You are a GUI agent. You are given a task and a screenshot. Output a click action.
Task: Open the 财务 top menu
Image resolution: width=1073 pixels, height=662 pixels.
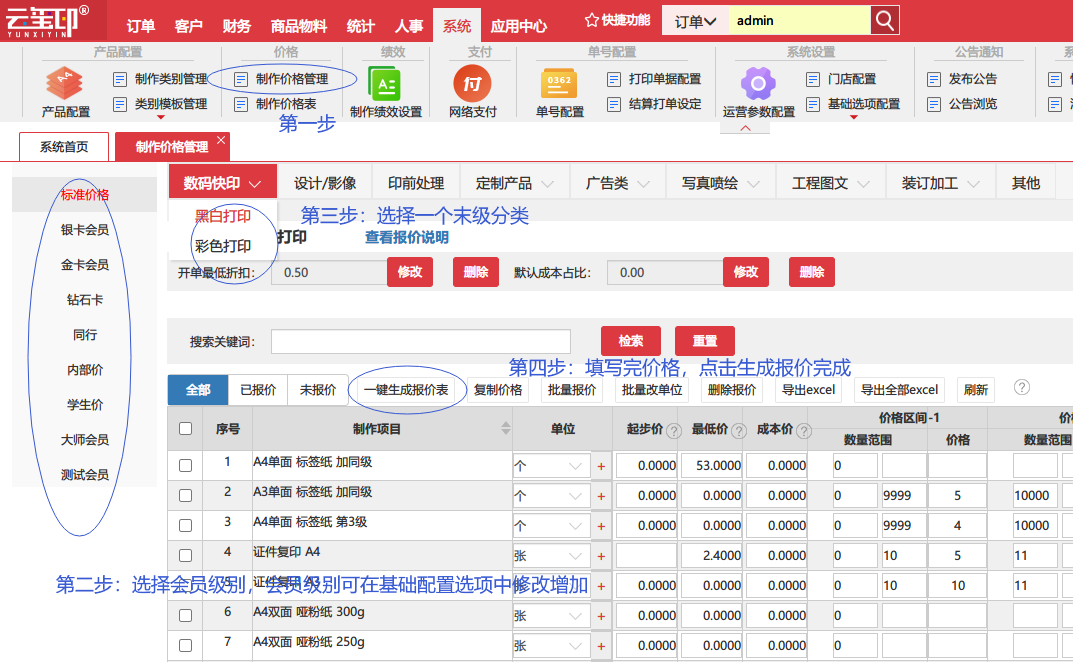point(237,26)
